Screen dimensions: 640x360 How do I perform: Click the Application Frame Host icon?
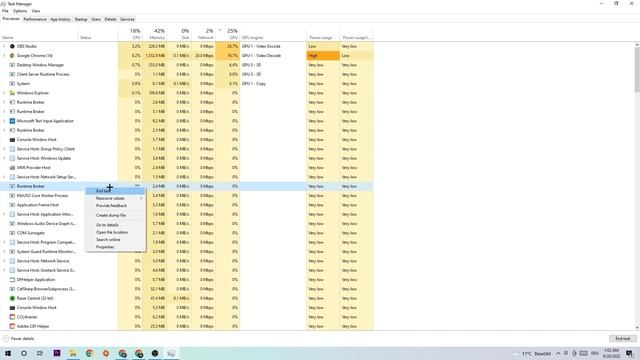point(12,205)
